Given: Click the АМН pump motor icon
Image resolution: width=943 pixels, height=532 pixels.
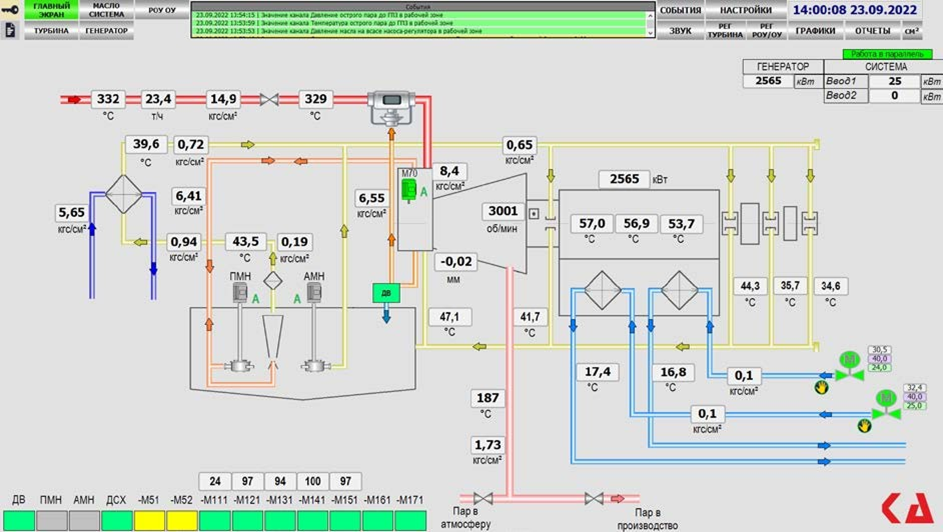Looking at the screenshot, I should coord(313,293).
